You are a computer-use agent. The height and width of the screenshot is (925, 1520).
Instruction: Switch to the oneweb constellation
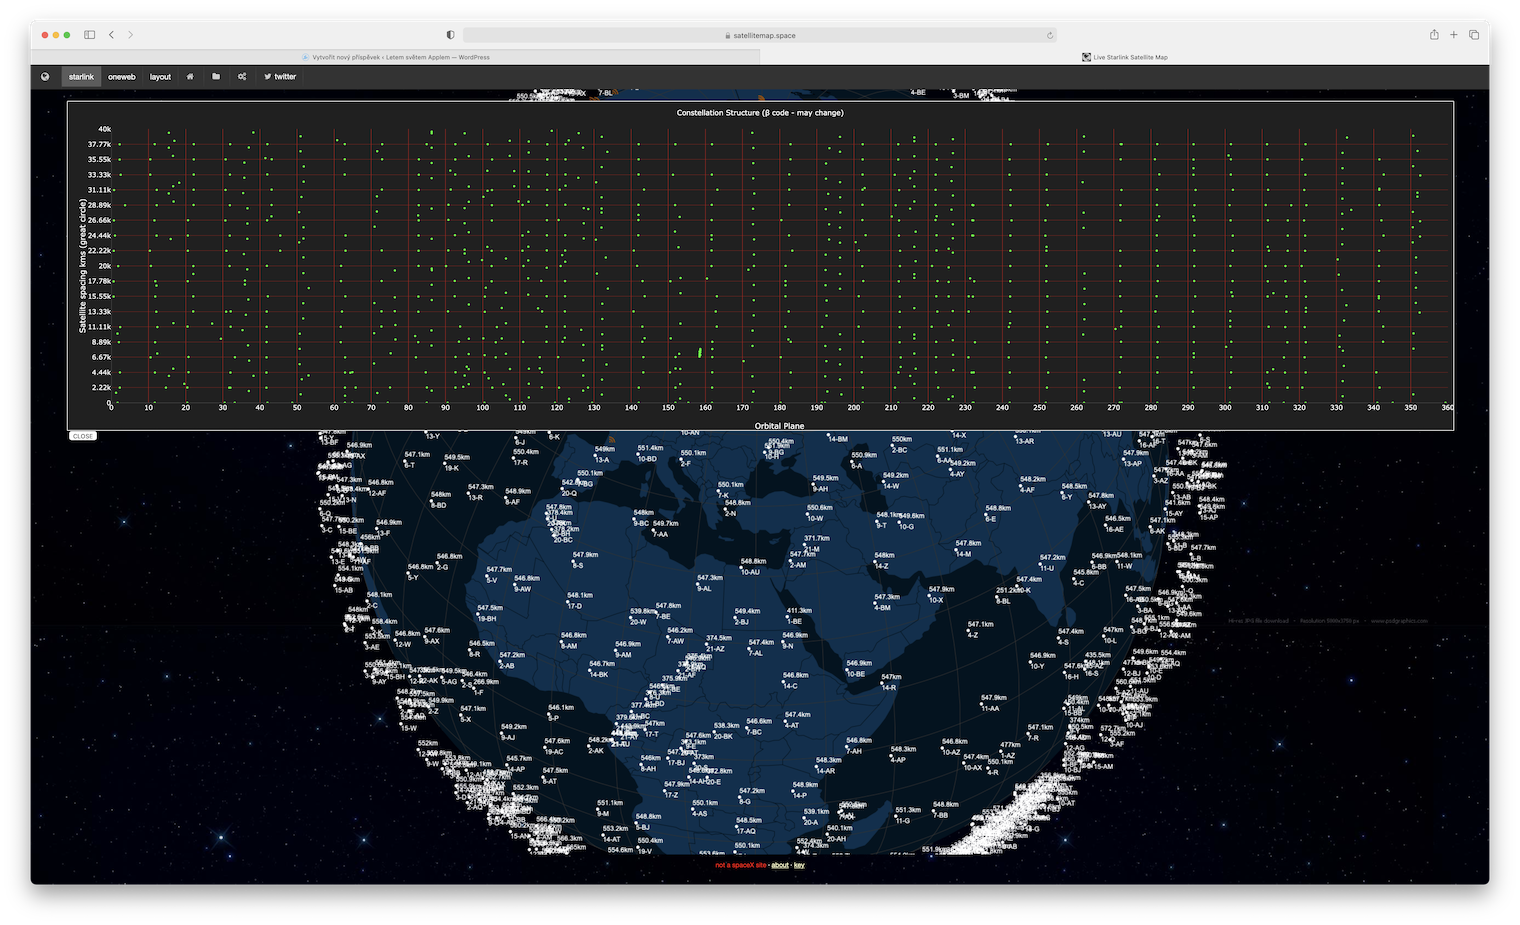point(122,77)
